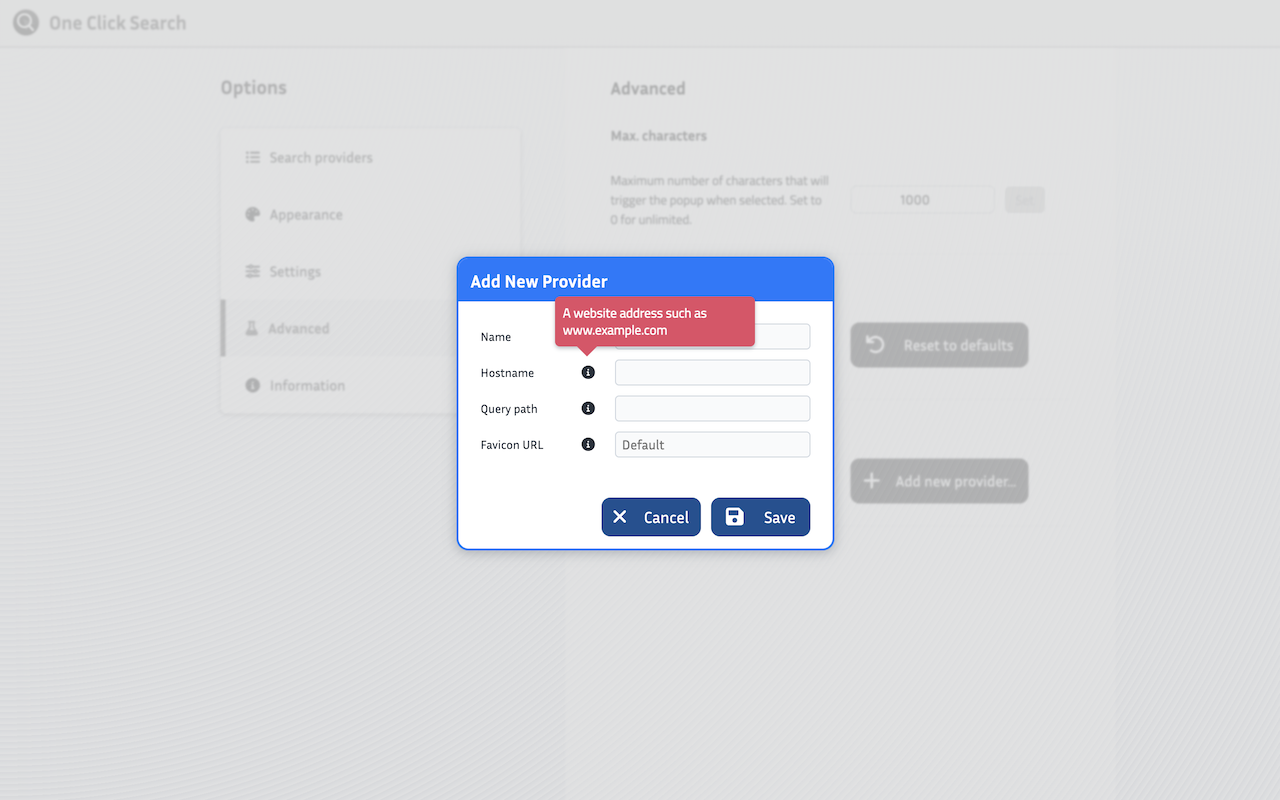Screen dimensions: 1280x800
Task: Open the Information tab
Action: point(370,385)
